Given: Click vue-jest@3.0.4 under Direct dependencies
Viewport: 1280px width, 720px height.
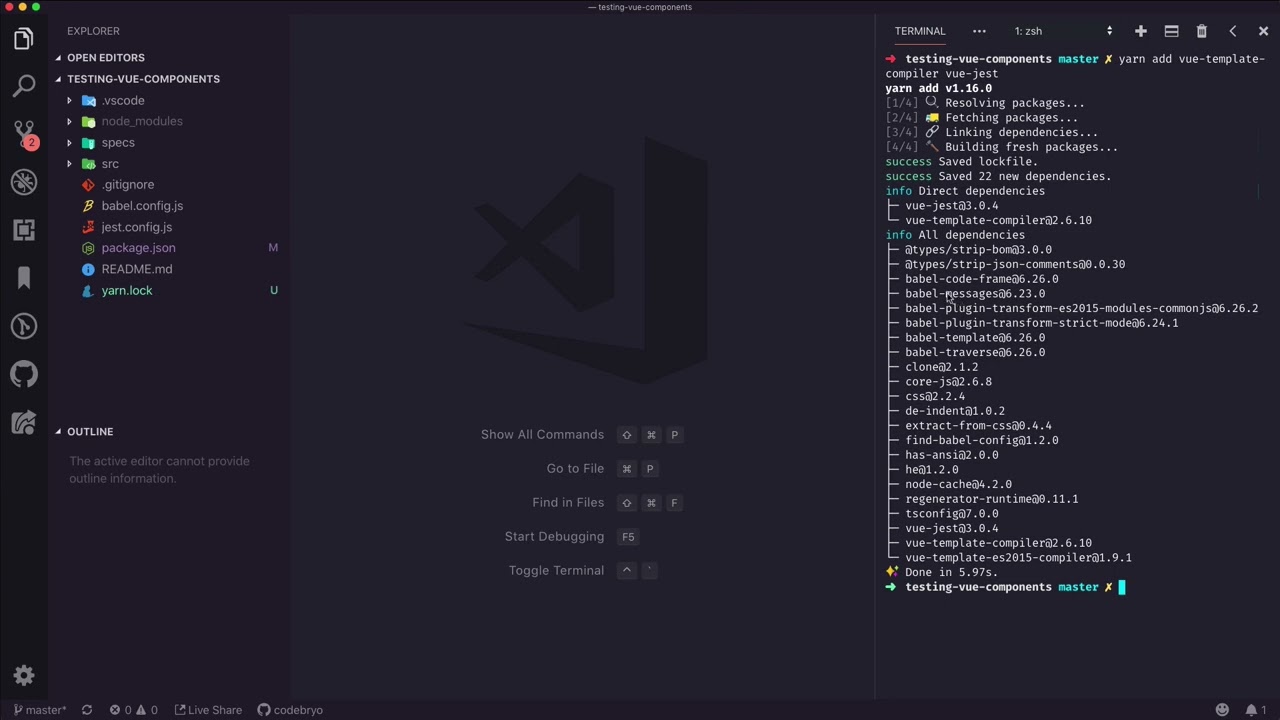Looking at the screenshot, I should pyautogui.click(x=951, y=206).
